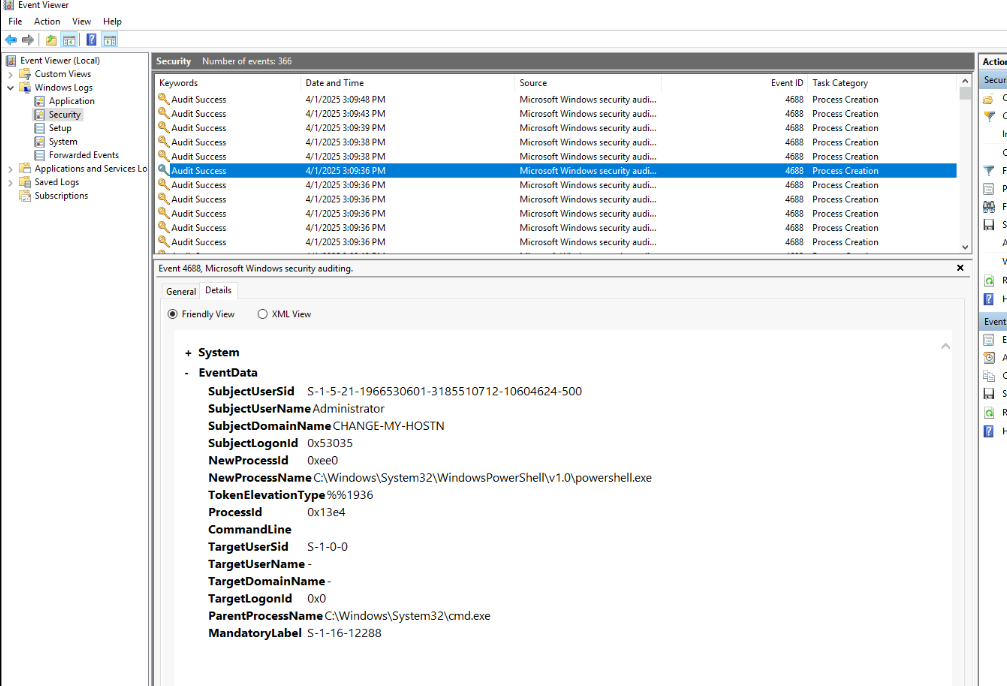
Task: Sort events by Date and Time column
Action: 335,83
